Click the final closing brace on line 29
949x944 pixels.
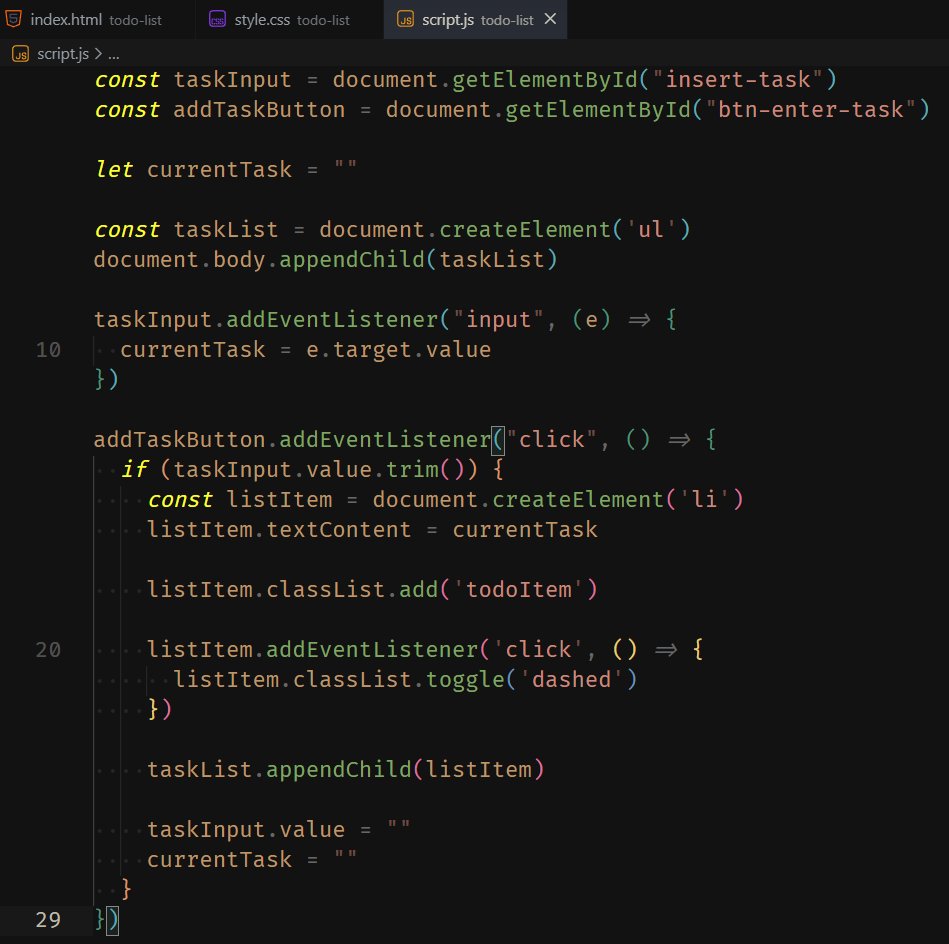tap(100, 920)
